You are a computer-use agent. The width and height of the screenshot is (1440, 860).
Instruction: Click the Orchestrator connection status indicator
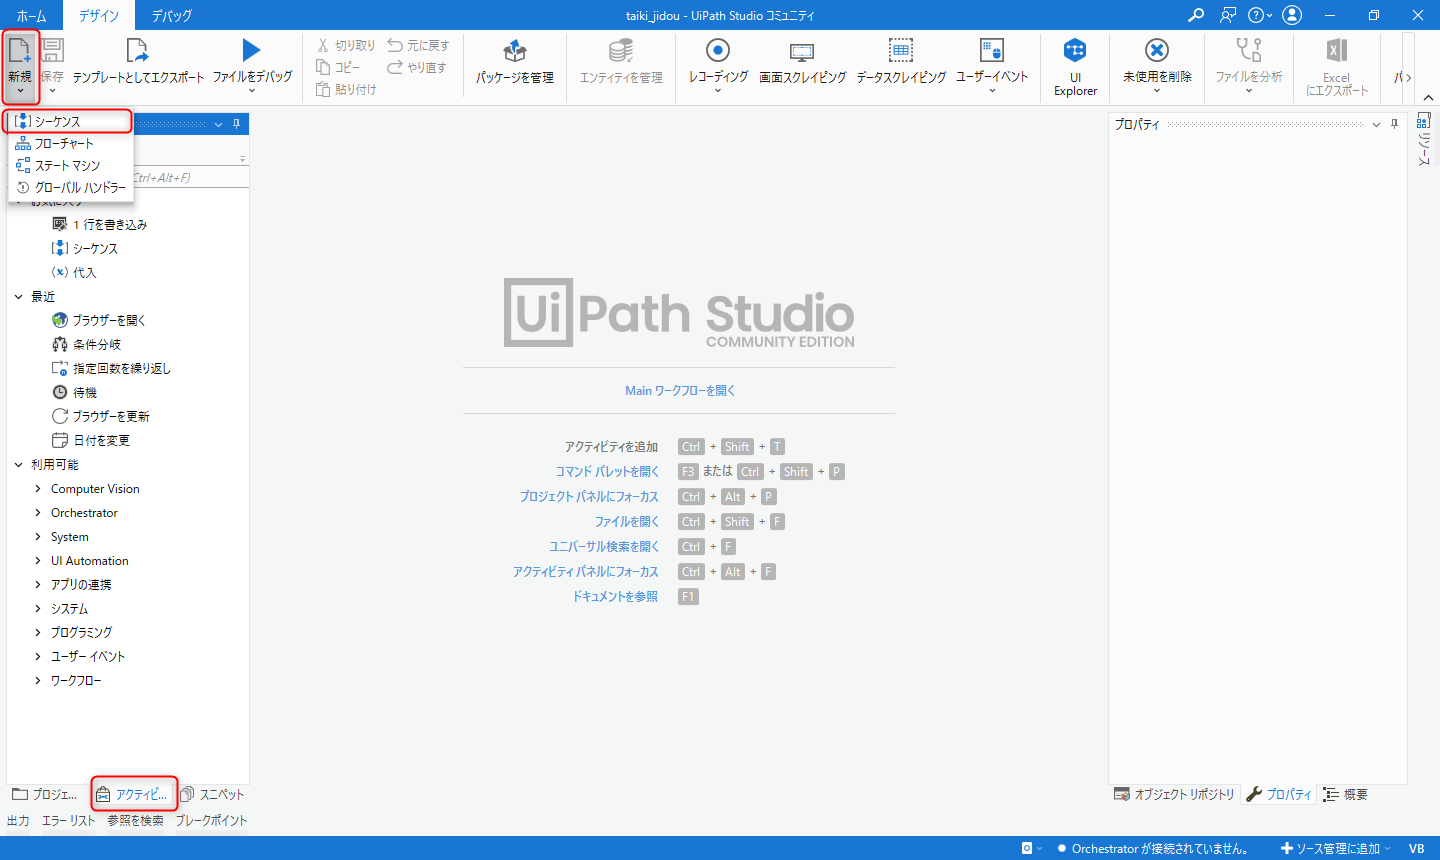(1153, 848)
